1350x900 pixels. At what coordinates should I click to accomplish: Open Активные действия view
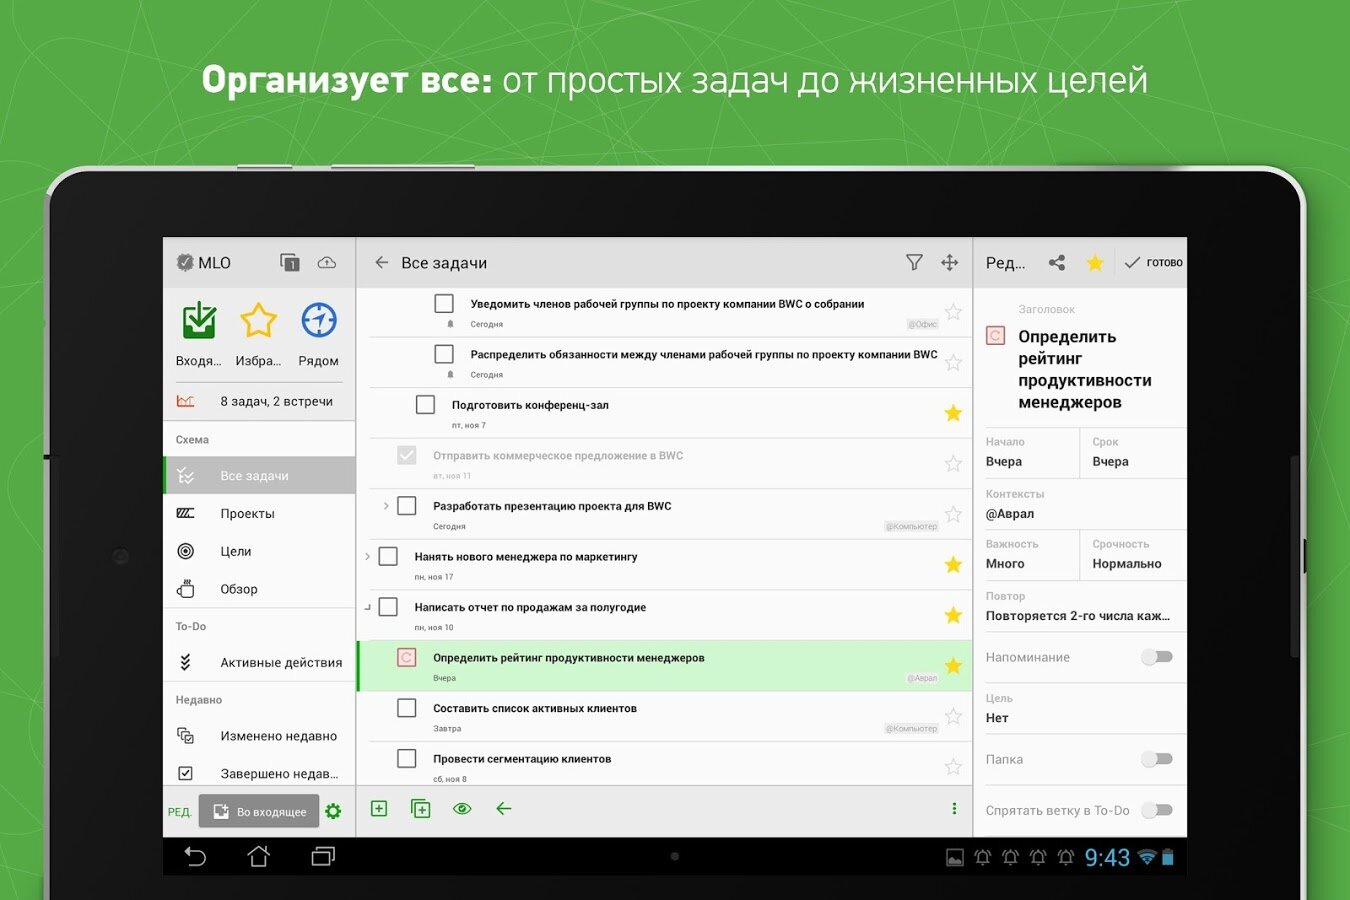[x=259, y=662]
